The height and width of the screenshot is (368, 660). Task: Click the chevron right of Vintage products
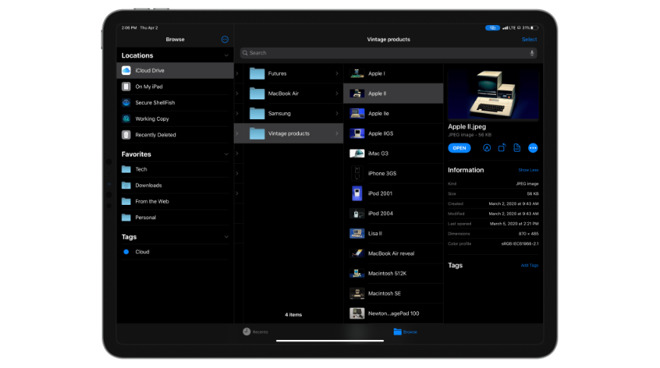(337, 133)
